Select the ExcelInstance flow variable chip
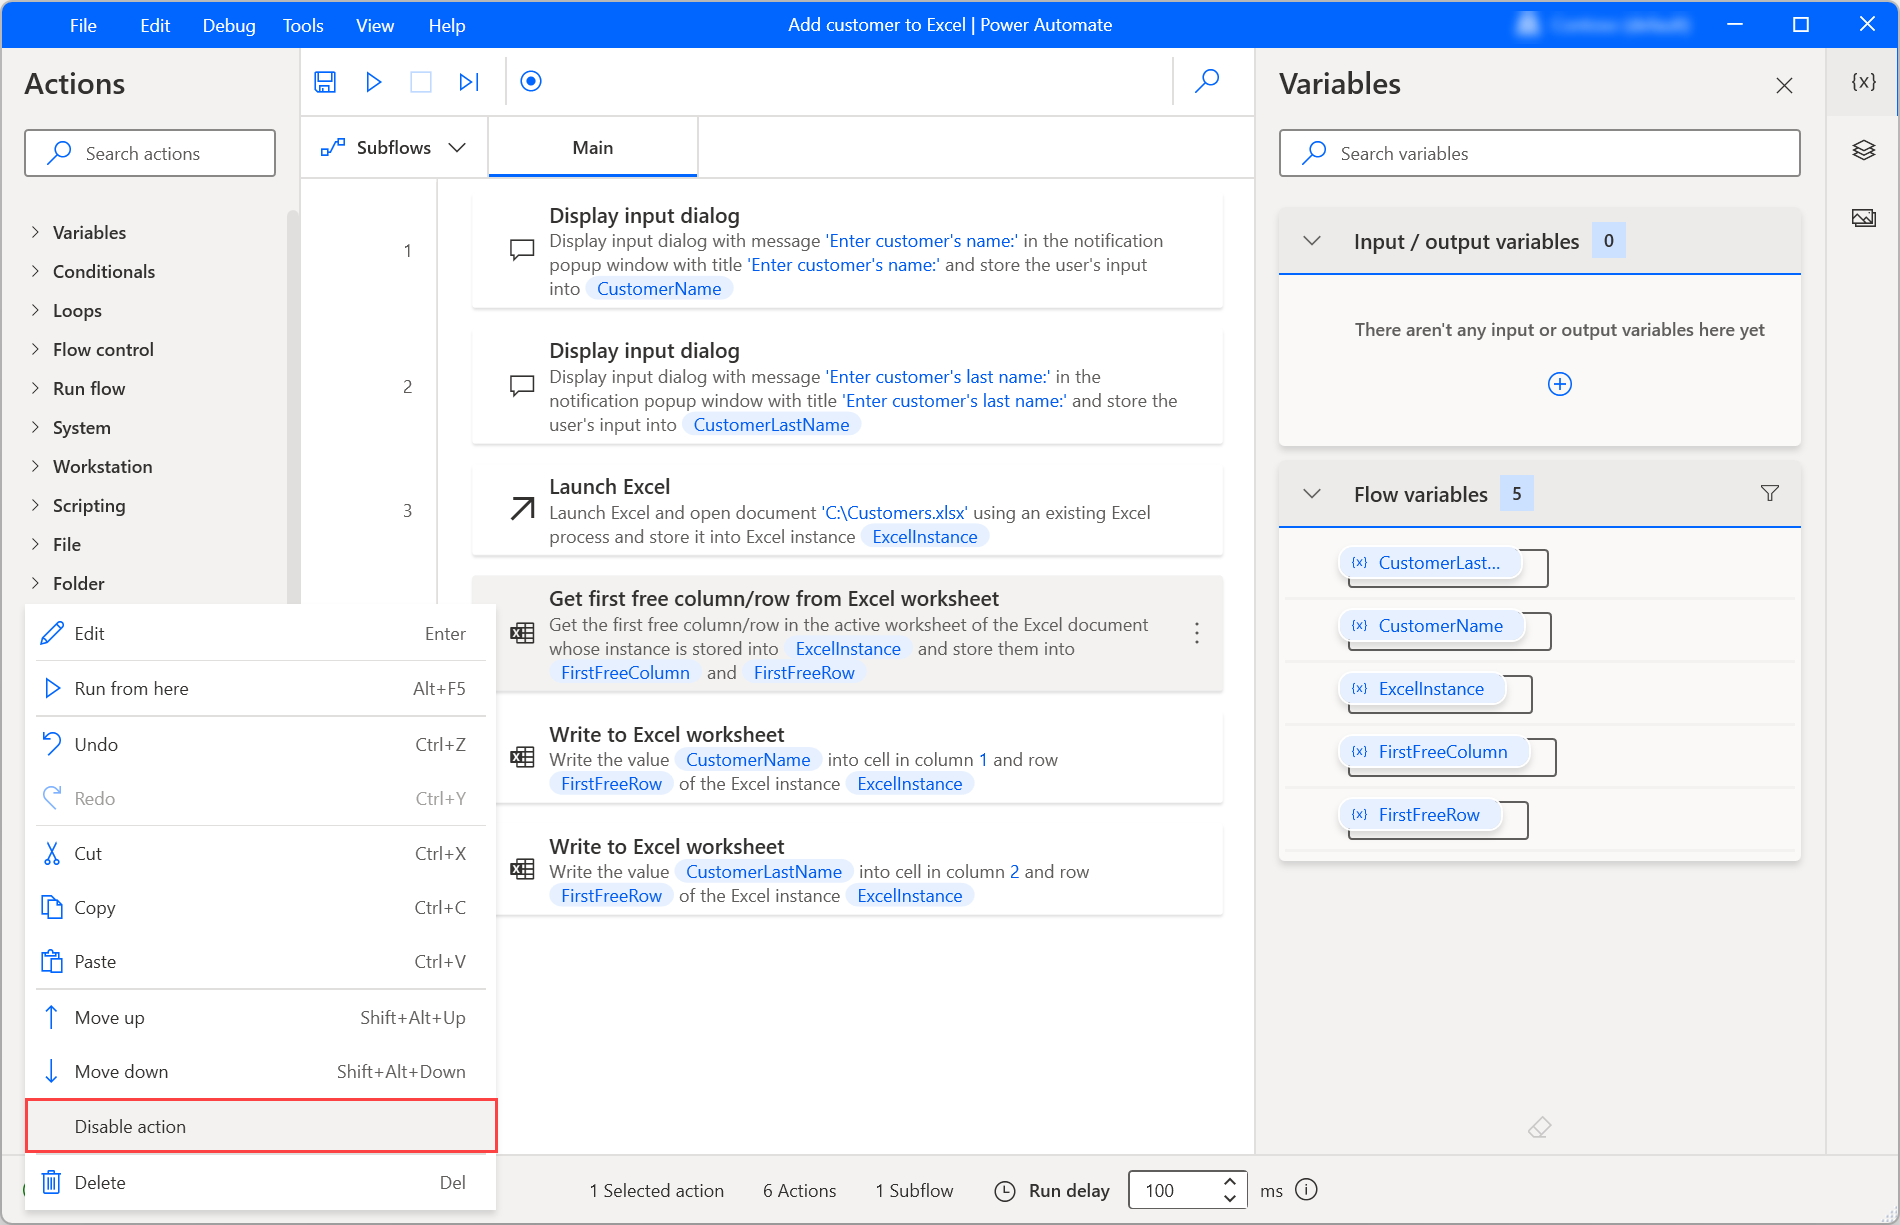 1423,689
